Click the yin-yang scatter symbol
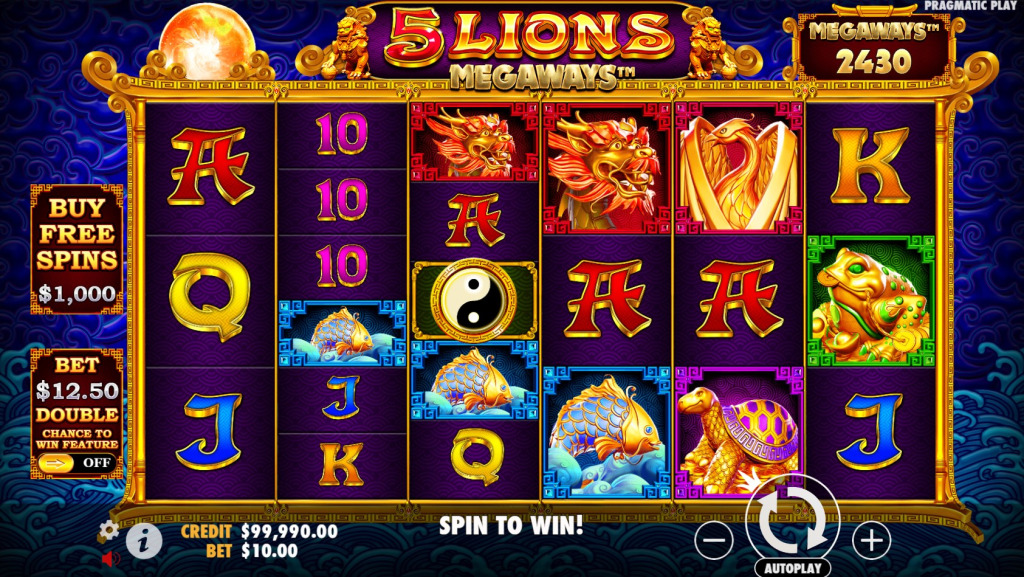This screenshot has width=1024, height=577. [474, 300]
